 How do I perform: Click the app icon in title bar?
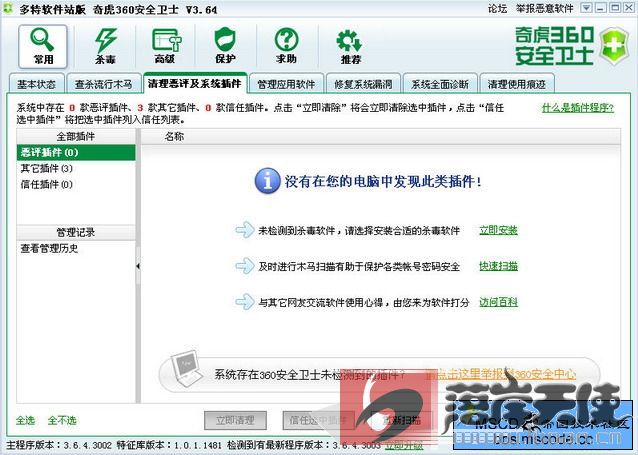click(7, 9)
